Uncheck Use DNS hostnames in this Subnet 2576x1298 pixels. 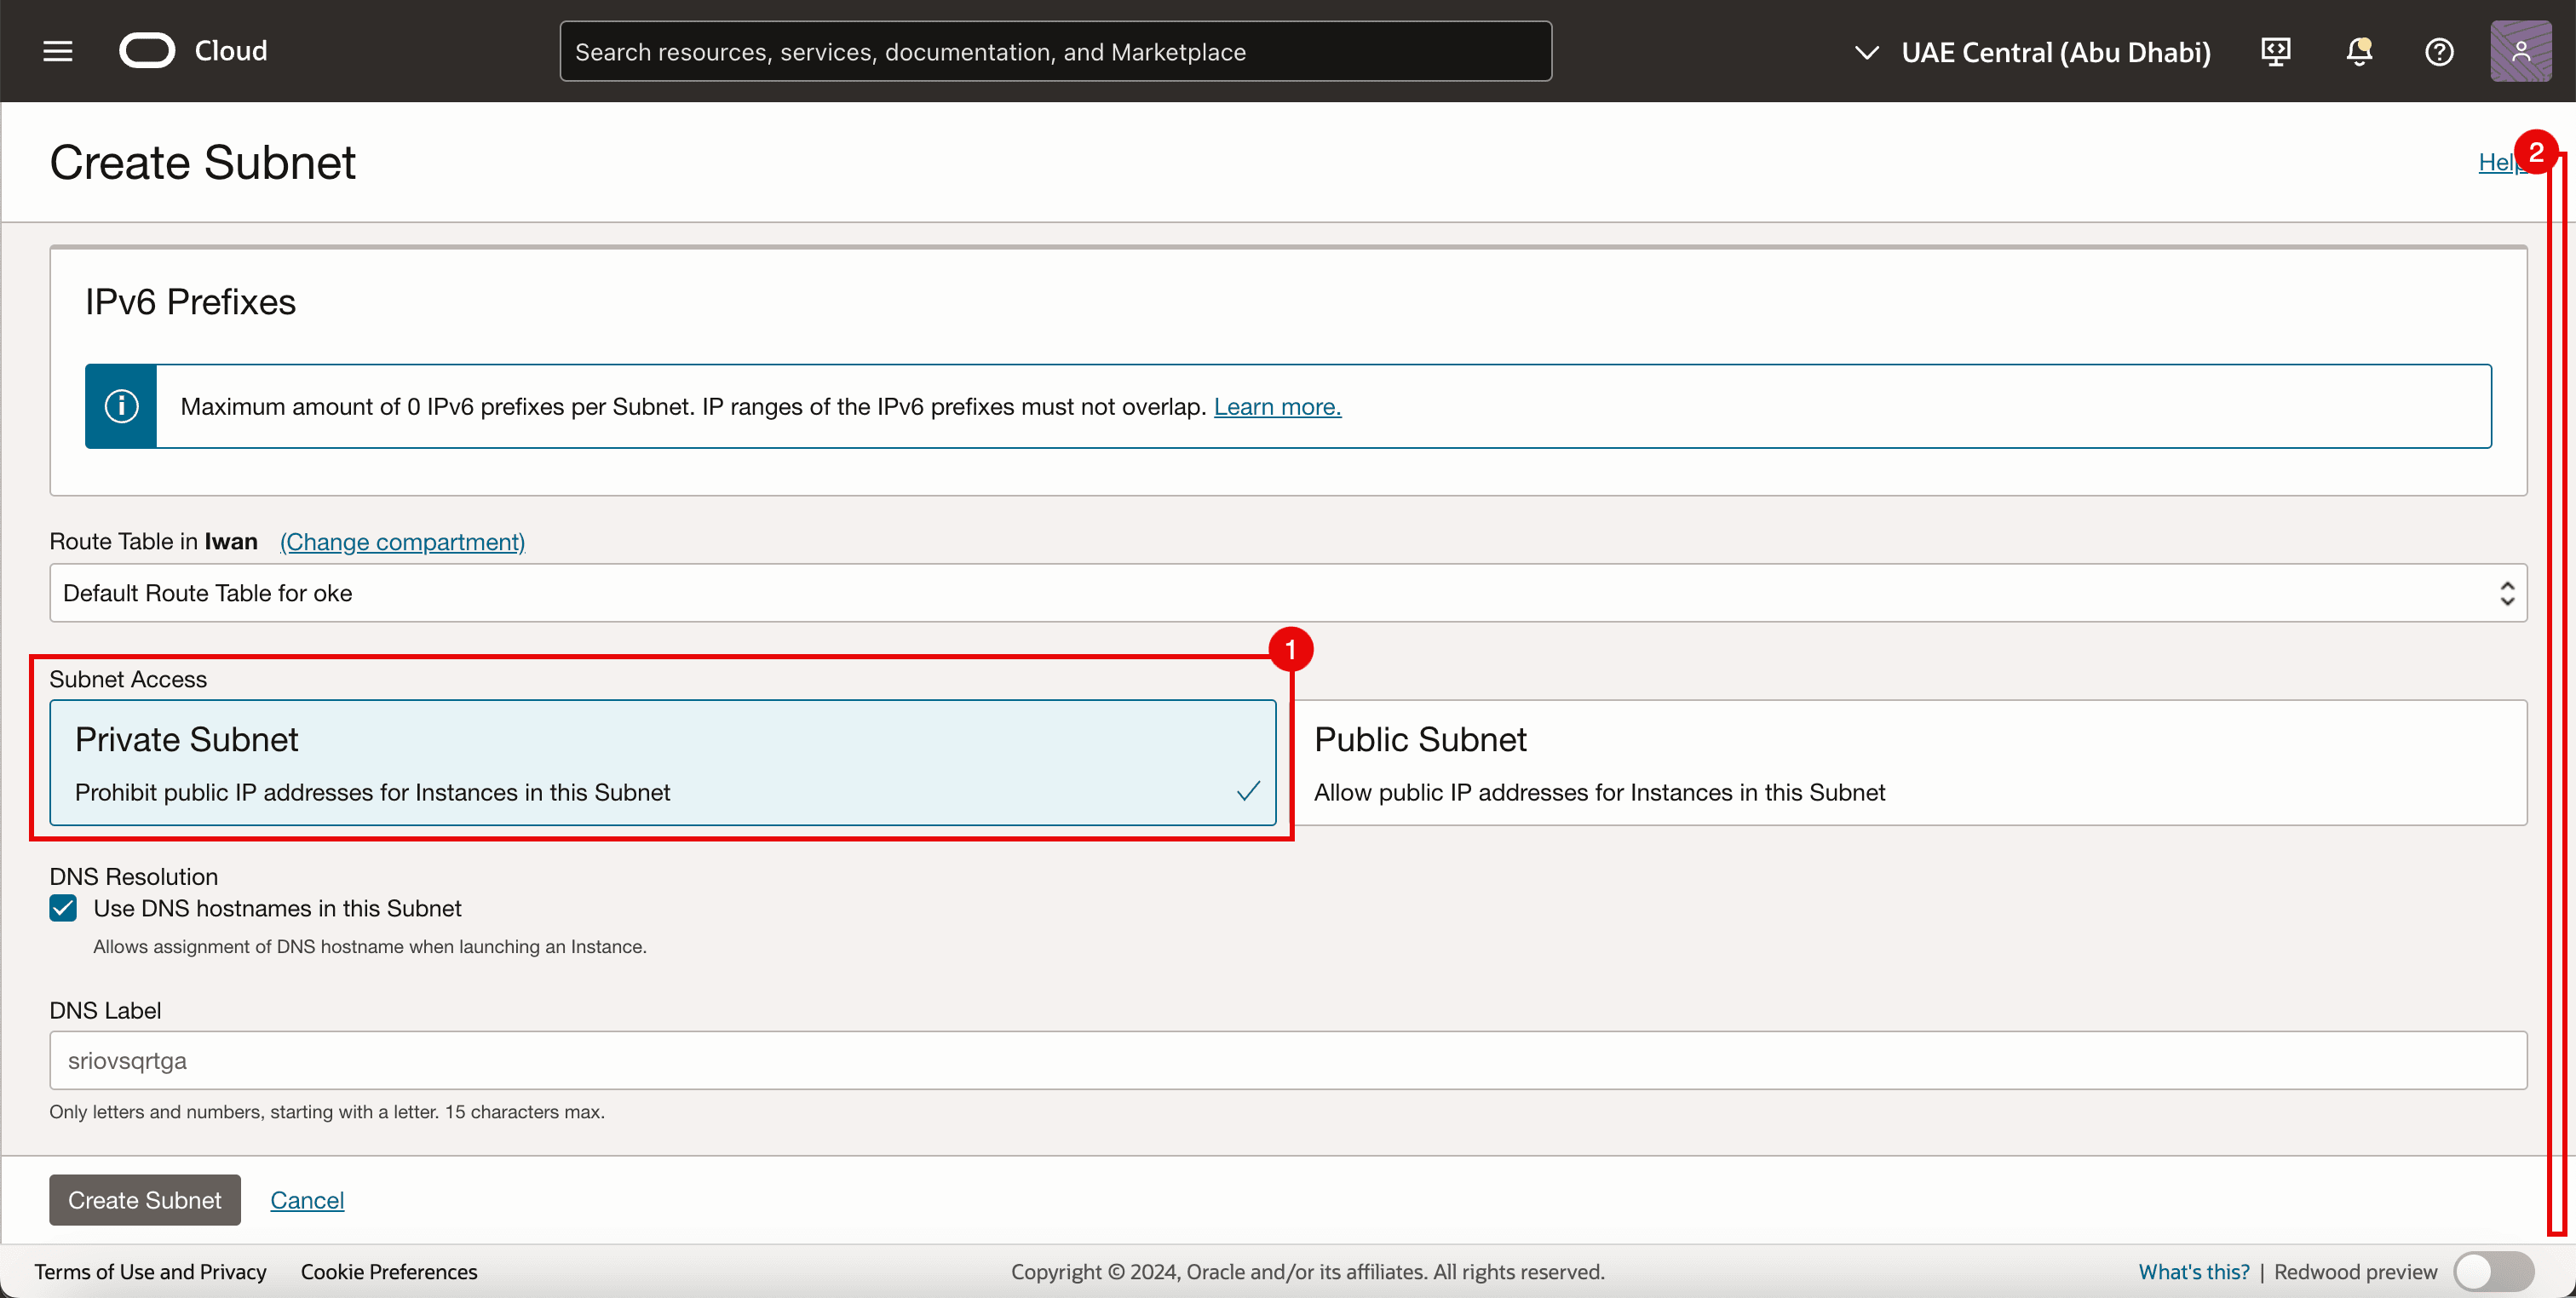[x=63, y=908]
